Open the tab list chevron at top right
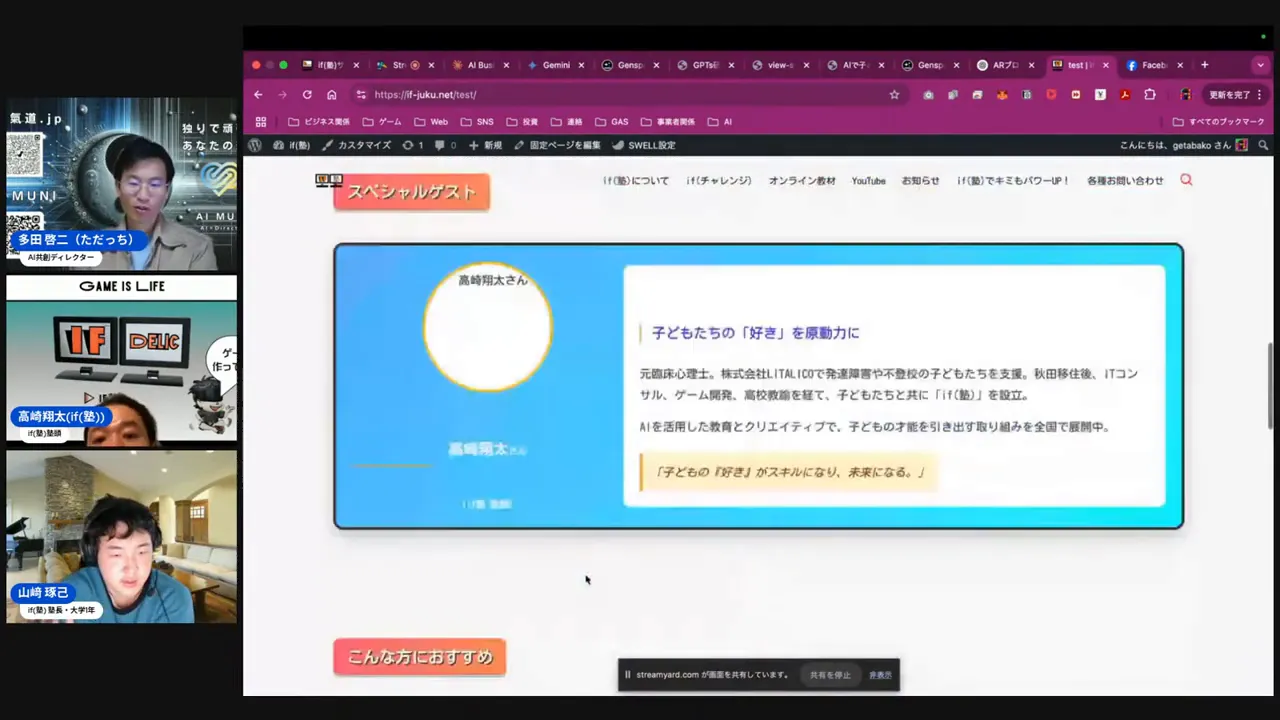This screenshot has height=720, width=1280. (x=1260, y=65)
